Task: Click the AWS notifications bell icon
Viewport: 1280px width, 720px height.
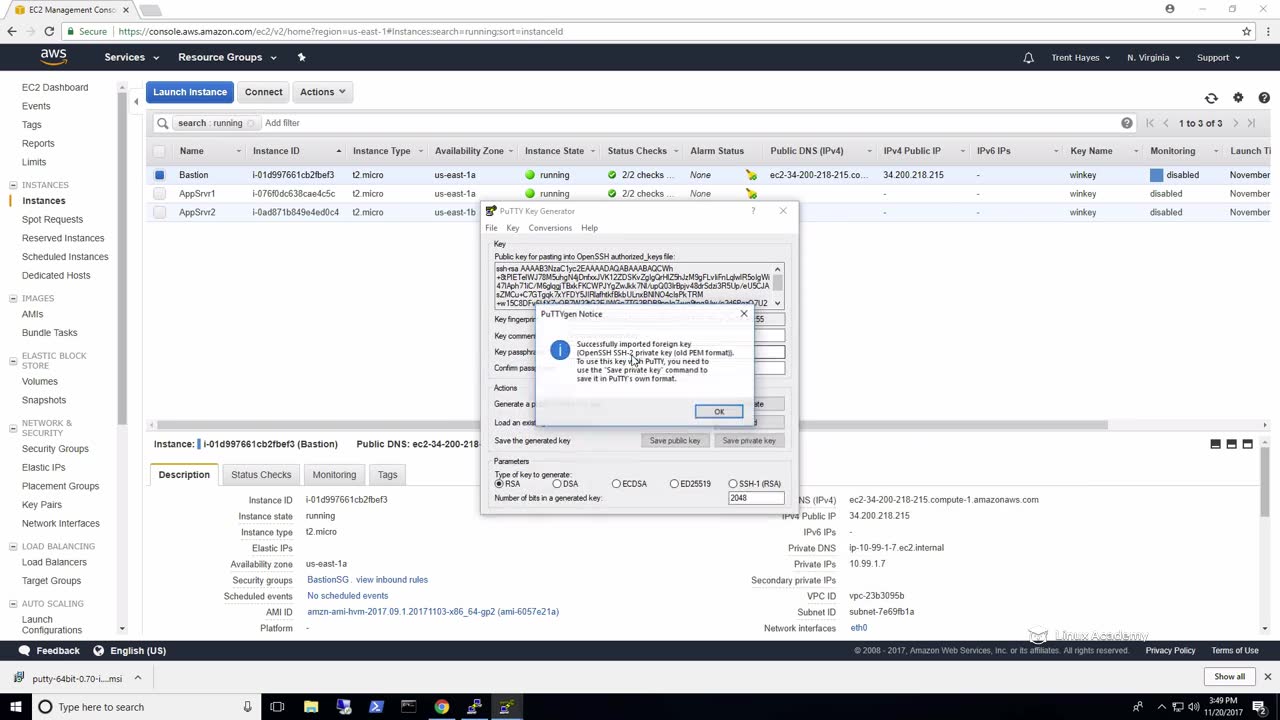Action: coord(1028,58)
